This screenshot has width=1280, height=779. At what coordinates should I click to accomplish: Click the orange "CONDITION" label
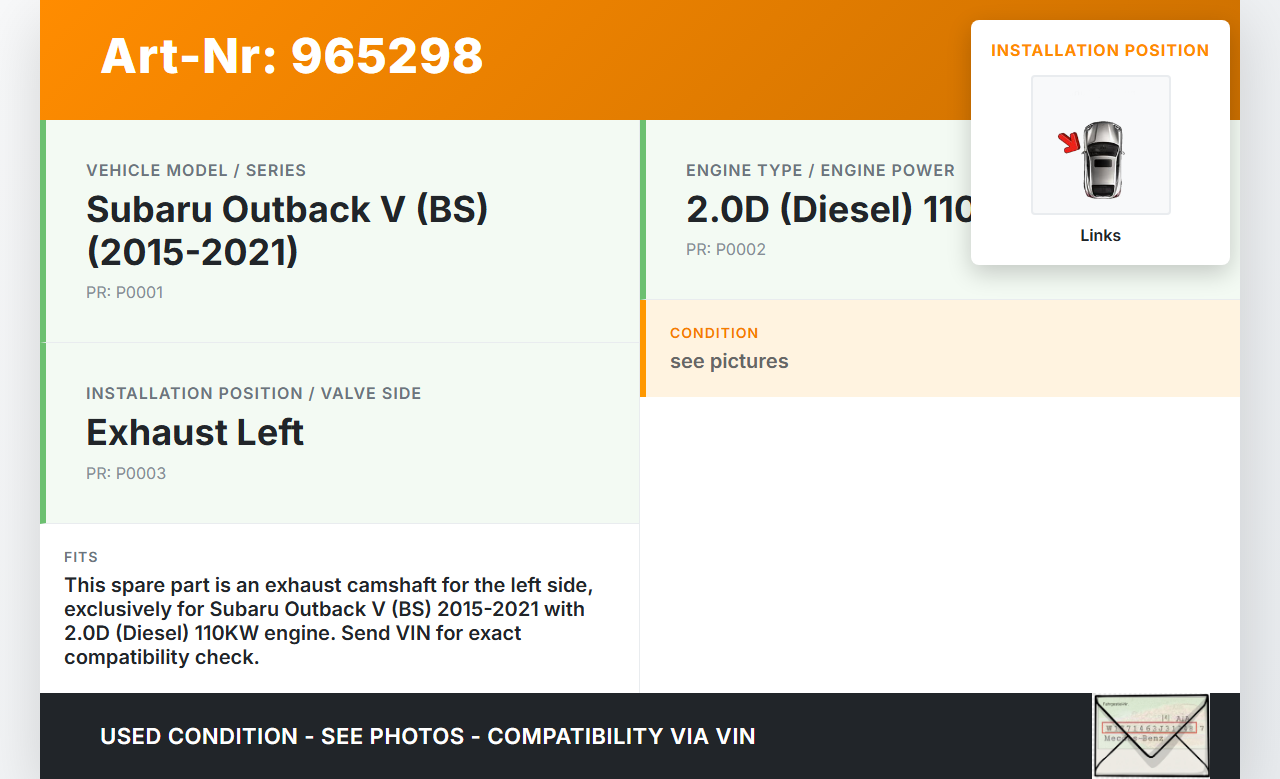pos(714,333)
